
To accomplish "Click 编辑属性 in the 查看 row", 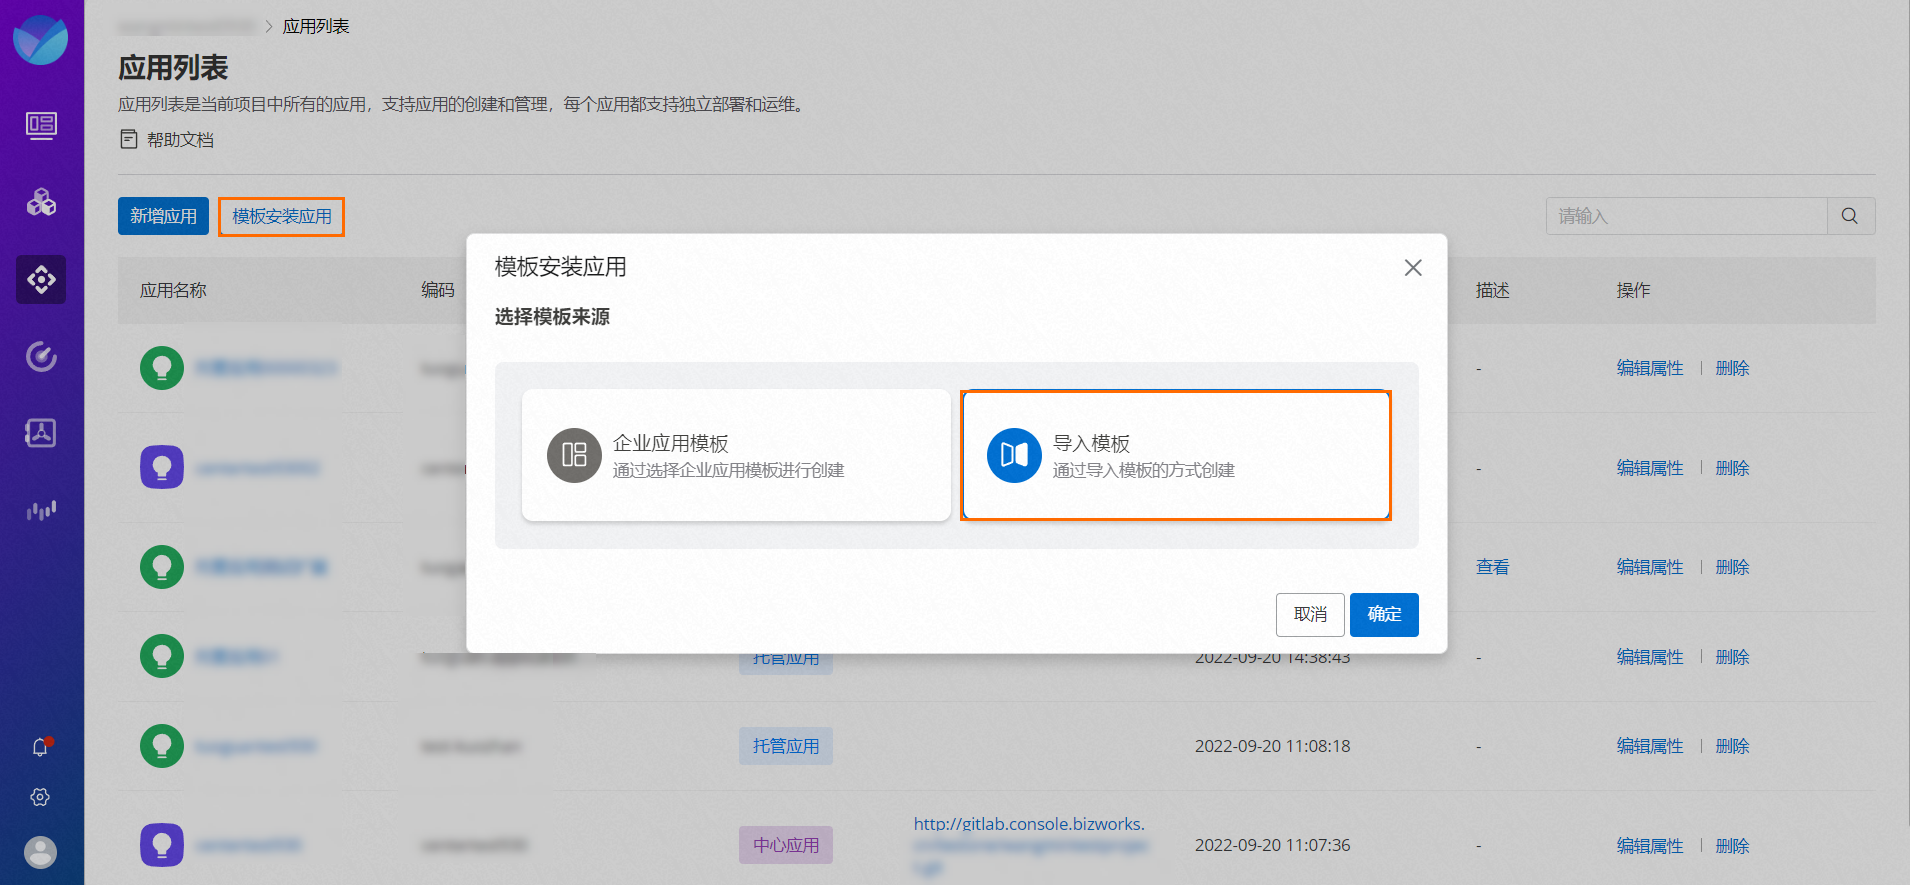I will coord(1650,567).
